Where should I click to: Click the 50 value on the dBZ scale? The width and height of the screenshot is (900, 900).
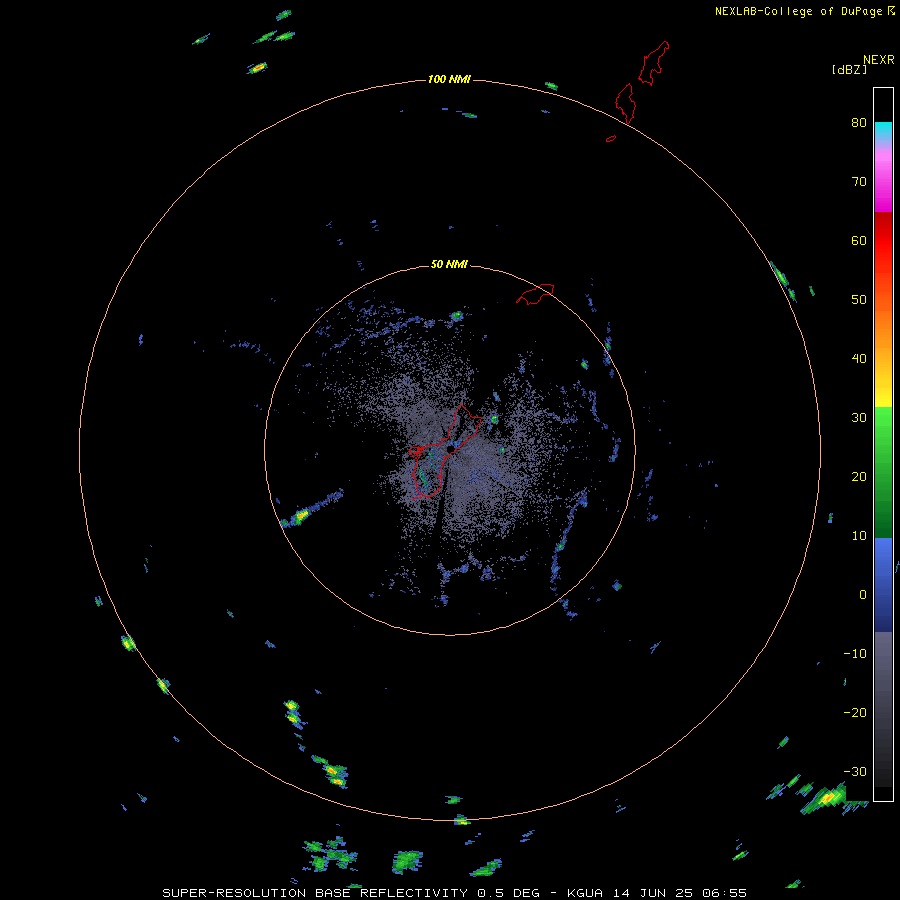(859, 300)
